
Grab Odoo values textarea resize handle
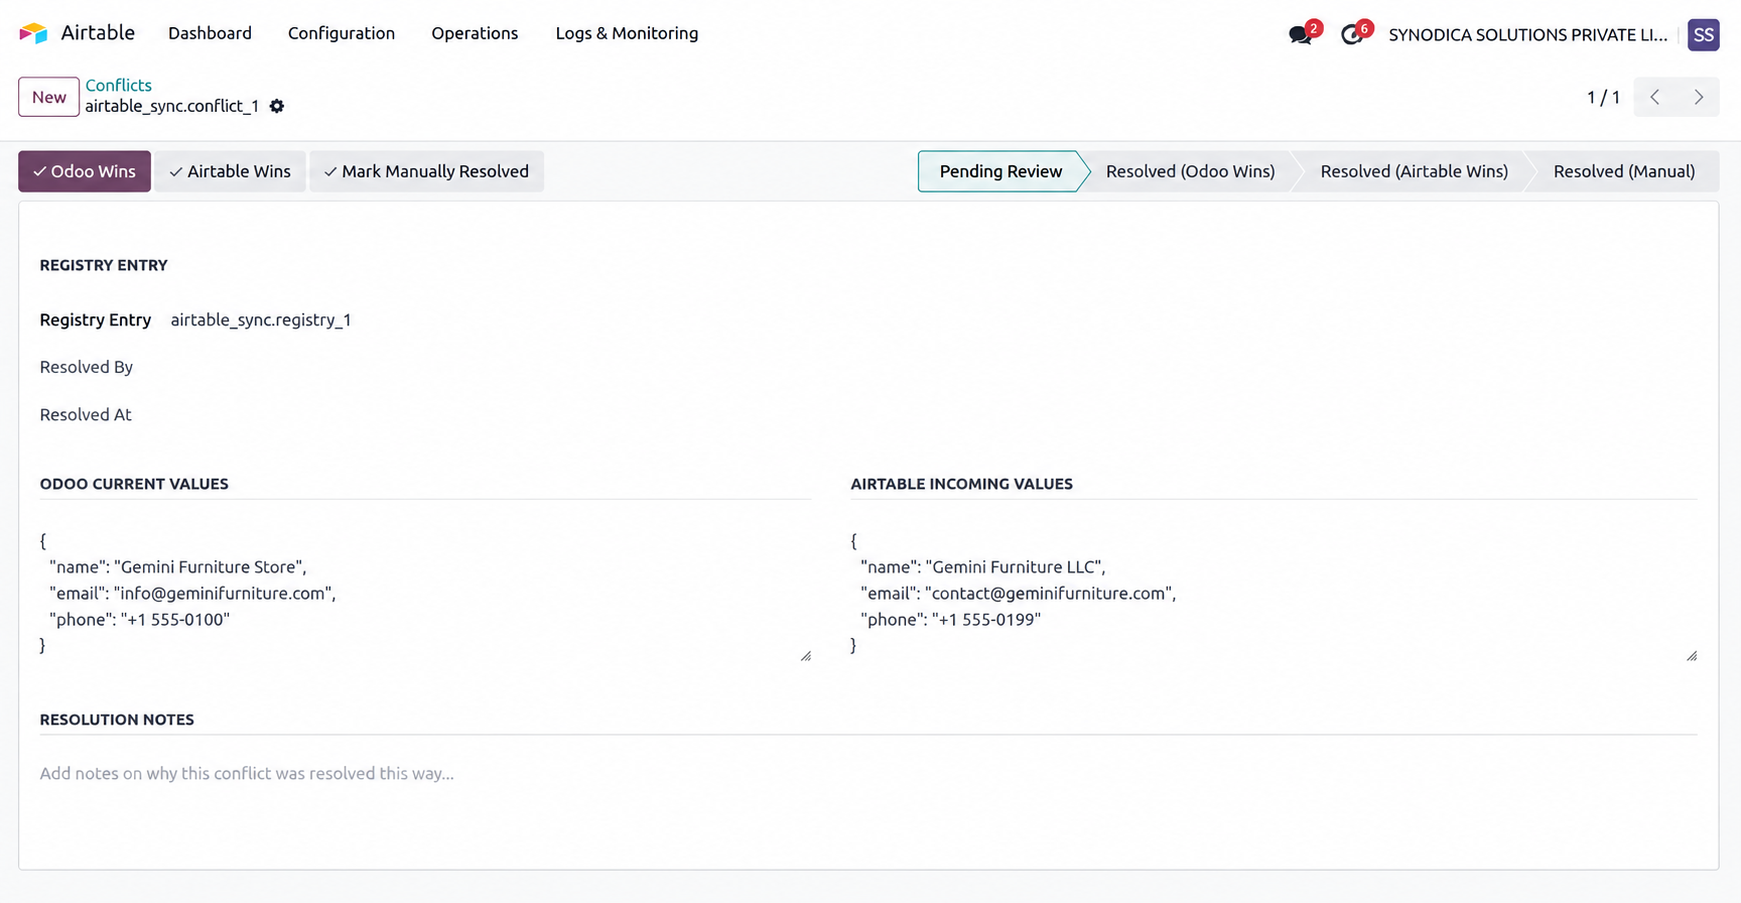coord(806,656)
